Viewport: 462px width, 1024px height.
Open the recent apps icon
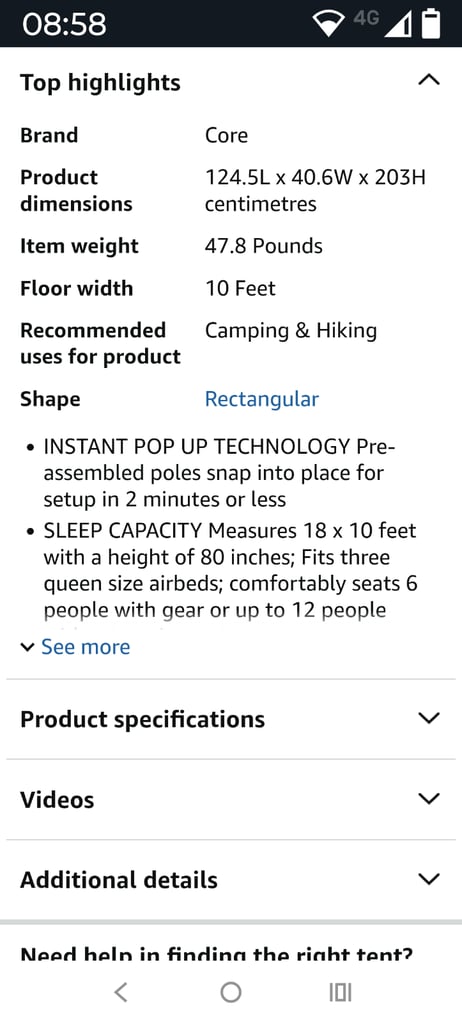tap(340, 993)
